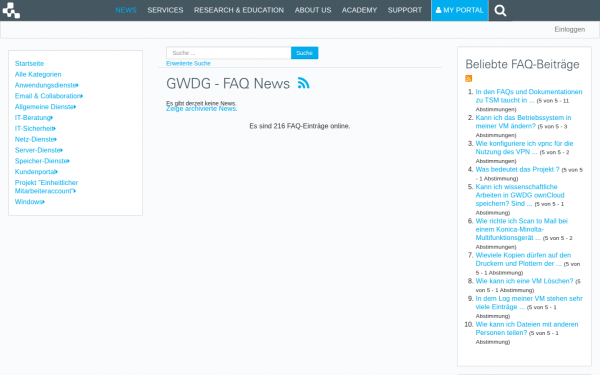Screen dimensions: 600x375
Task: Click the RSS feed icon beside FAQ News
Action: [303, 83]
